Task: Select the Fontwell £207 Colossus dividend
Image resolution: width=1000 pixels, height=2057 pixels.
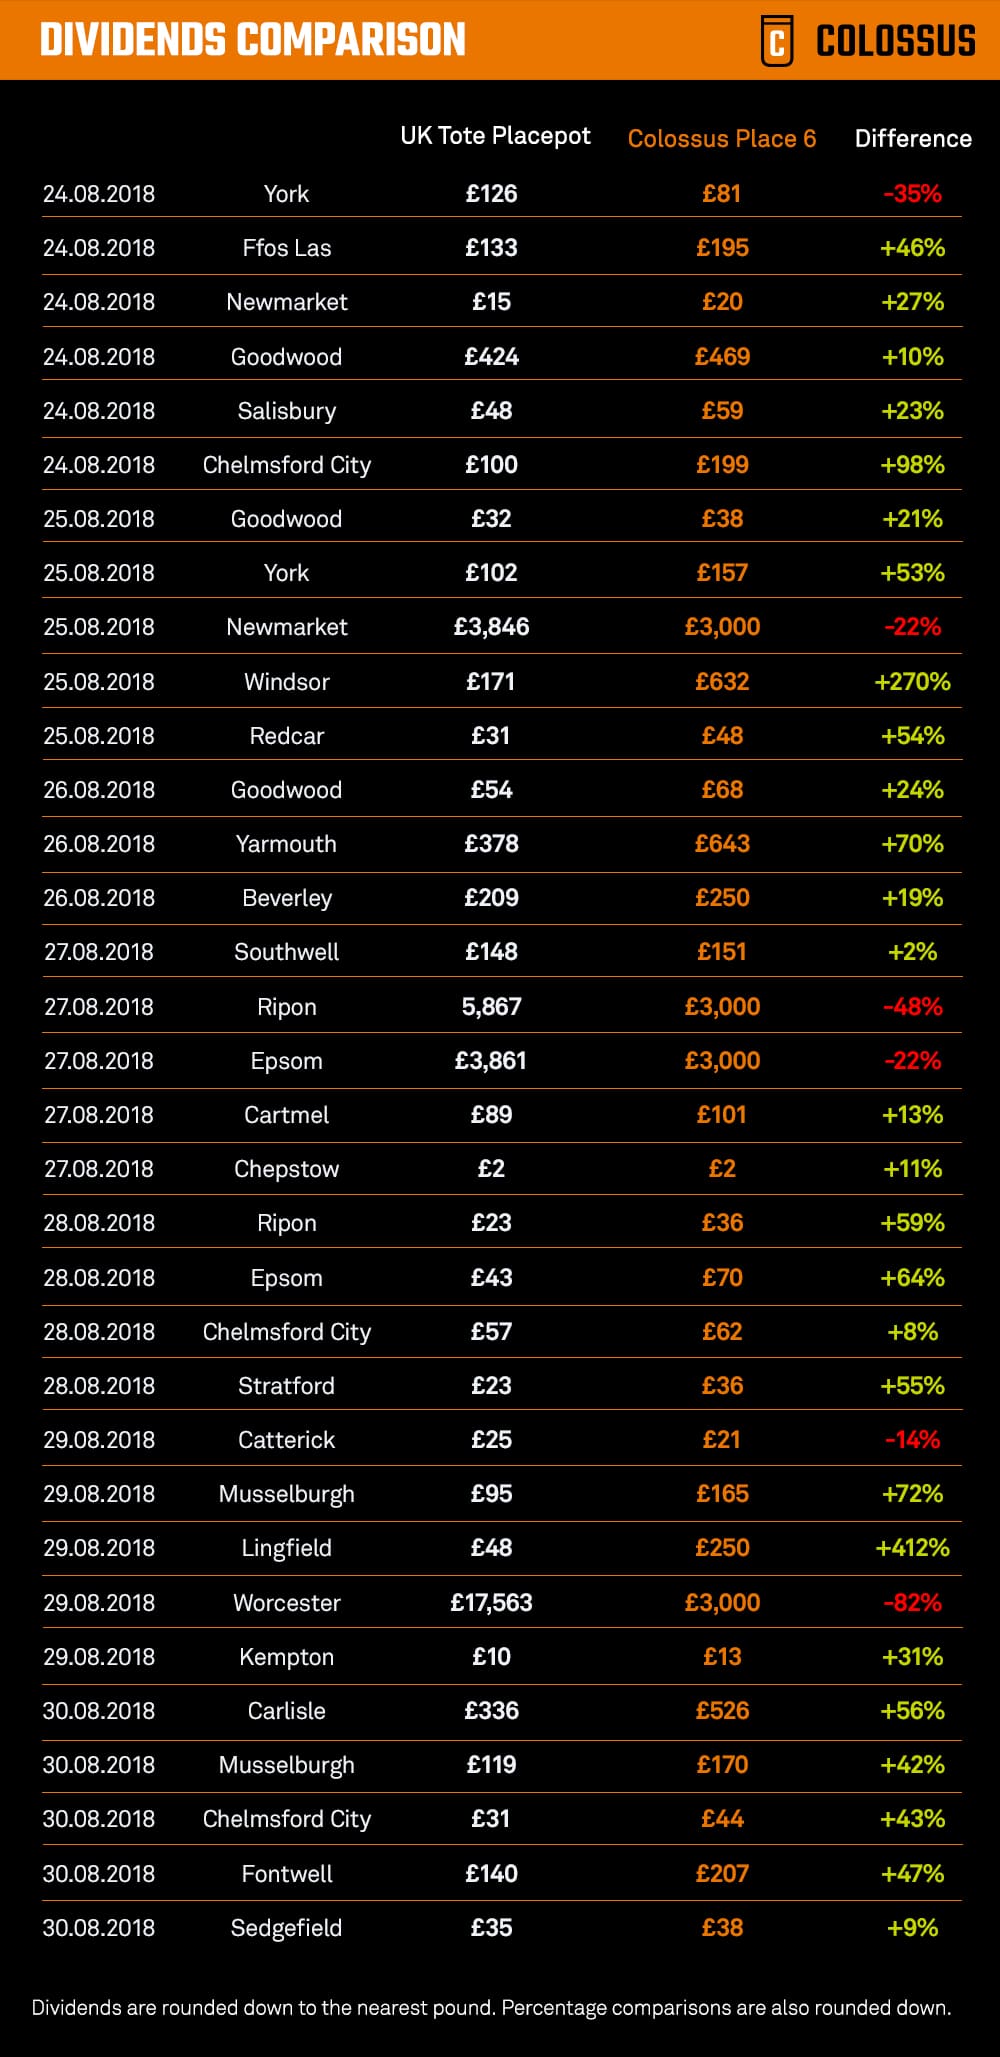Action: coord(722,1874)
